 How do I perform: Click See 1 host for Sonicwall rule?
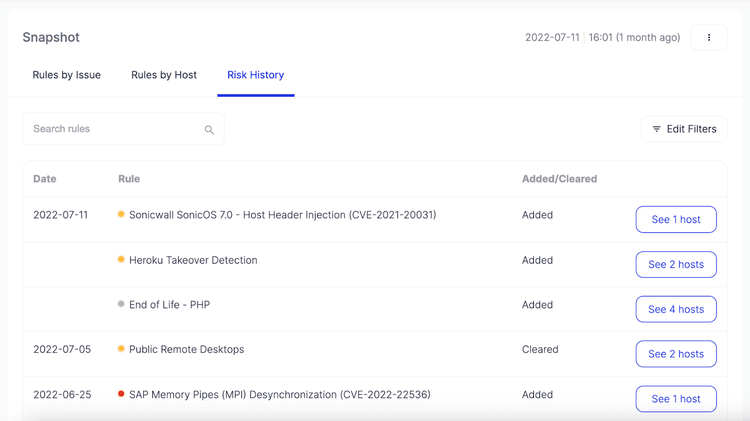676,219
